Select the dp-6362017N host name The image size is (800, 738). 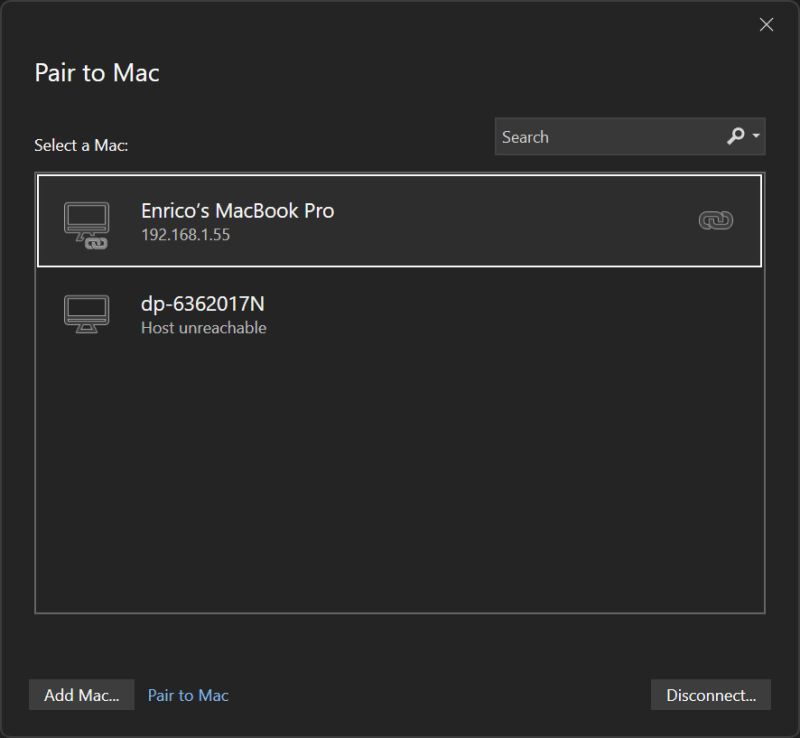[x=203, y=304]
